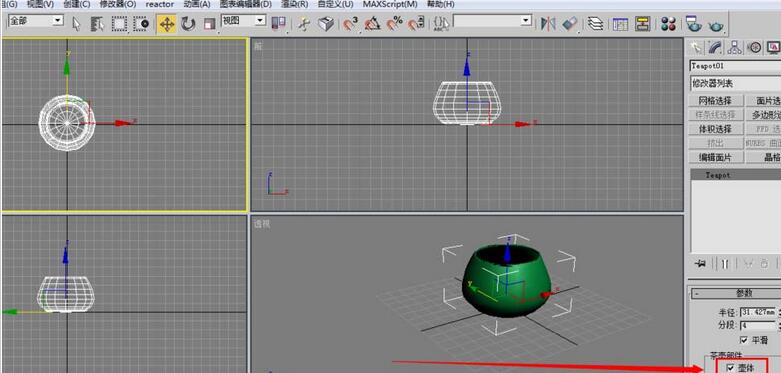Toggle the 平滑 smooth checkbox

click(744, 340)
